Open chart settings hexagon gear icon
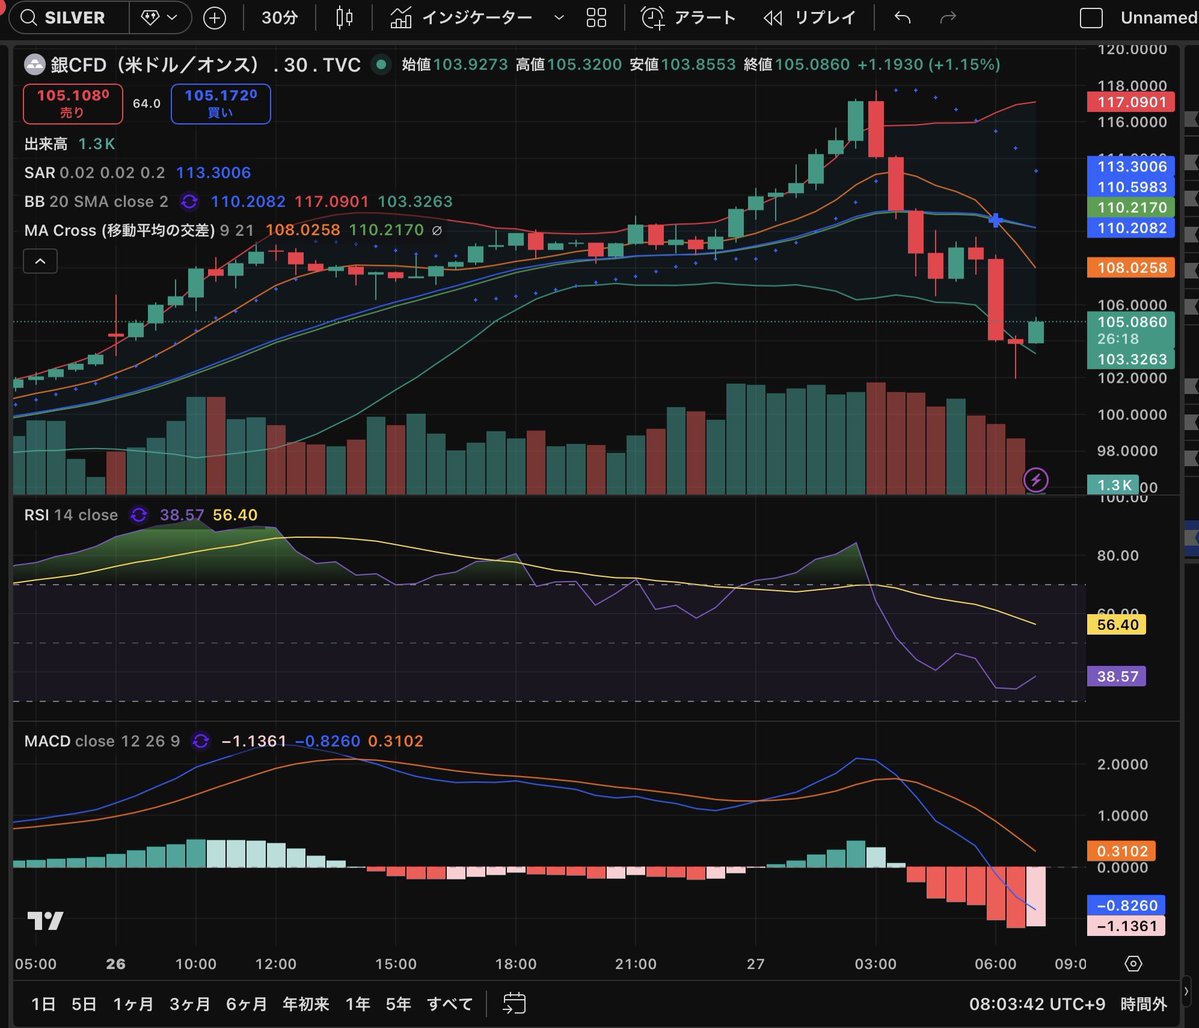1199x1028 pixels. tap(1133, 964)
